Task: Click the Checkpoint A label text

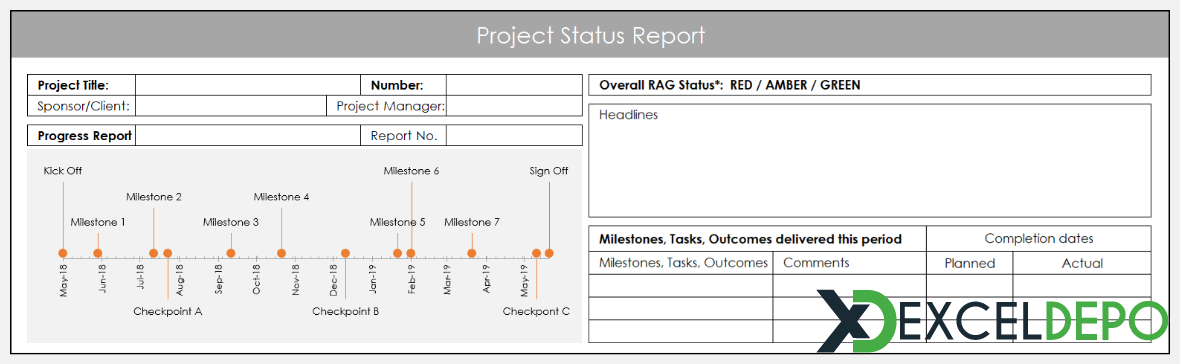Action: 168,311
